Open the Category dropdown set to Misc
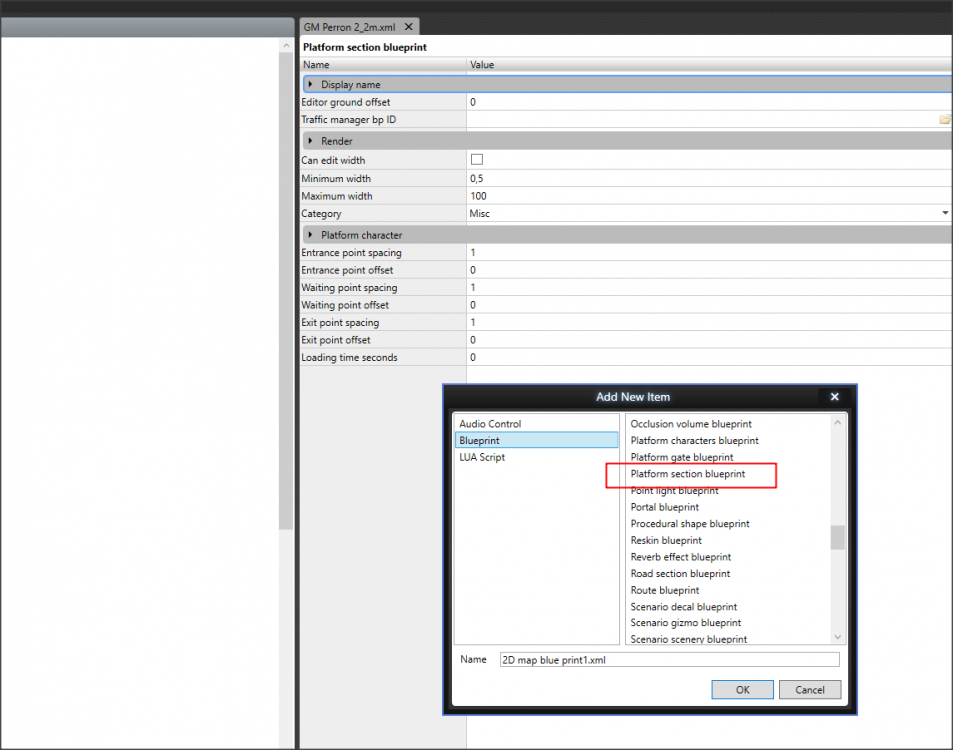The image size is (953, 750). click(x=944, y=214)
